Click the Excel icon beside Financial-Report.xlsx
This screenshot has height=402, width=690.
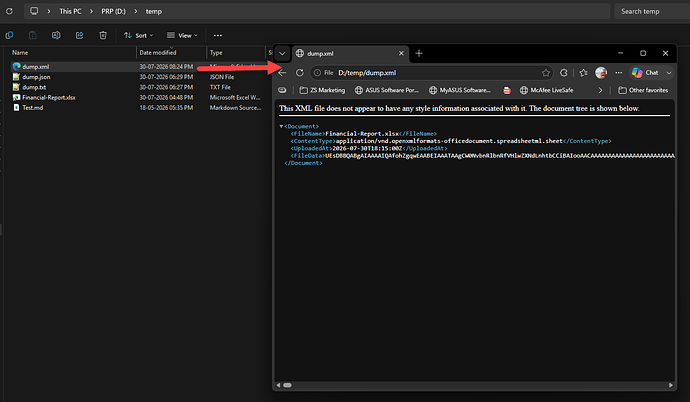[16, 97]
